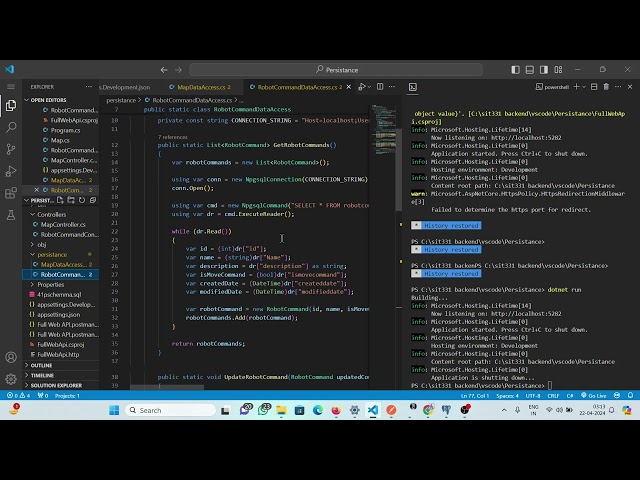Open the hamburger application menu
This screenshot has height=480, width=640.
pyautogui.click(x=11, y=87)
